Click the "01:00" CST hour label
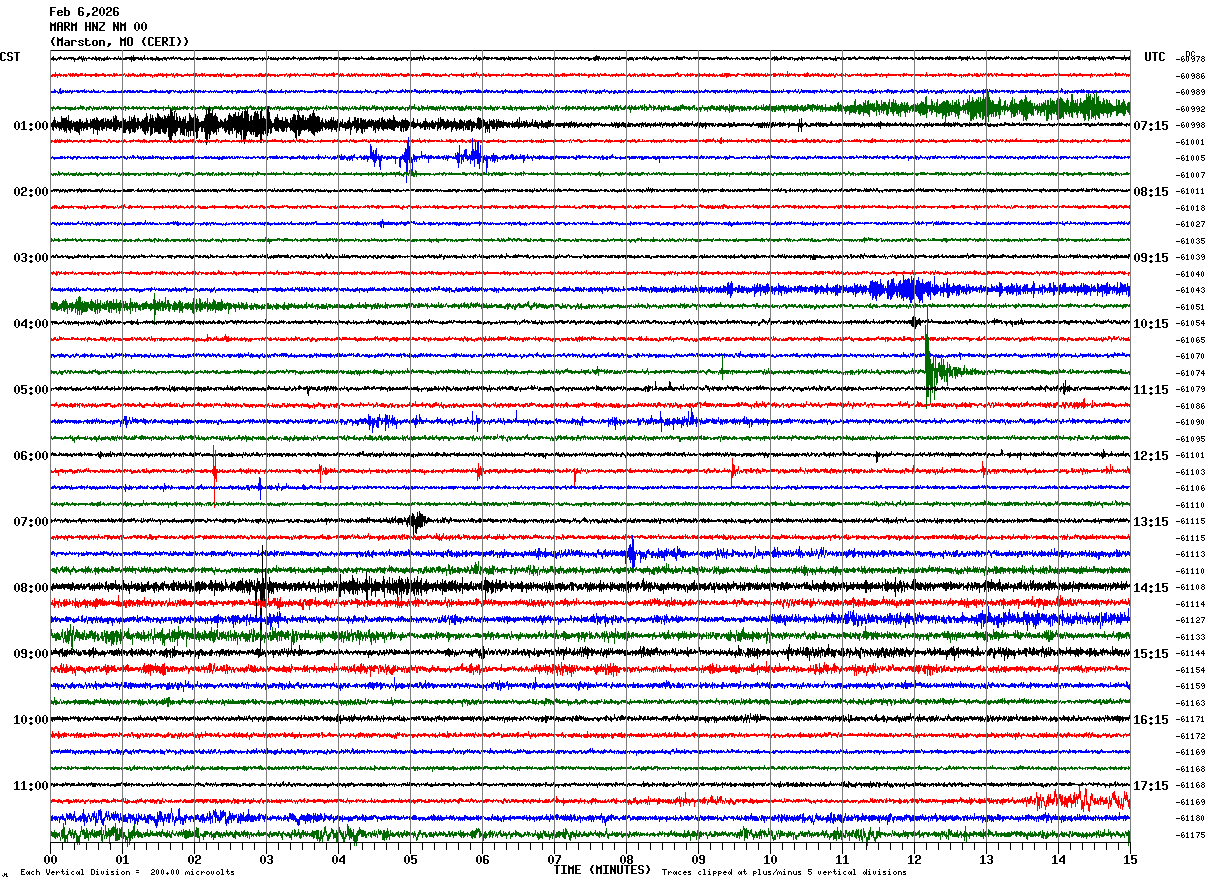The height and width of the screenshot is (886, 1210). [x=31, y=126]
